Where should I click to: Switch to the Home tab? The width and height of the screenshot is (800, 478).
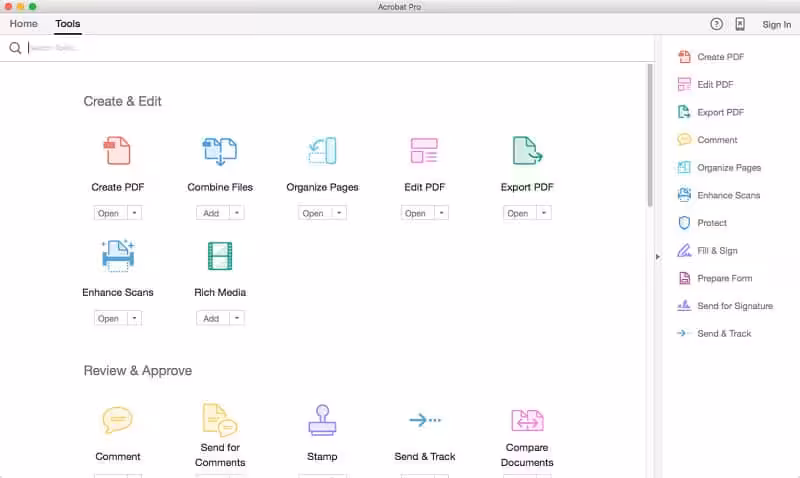click(23, 23)
